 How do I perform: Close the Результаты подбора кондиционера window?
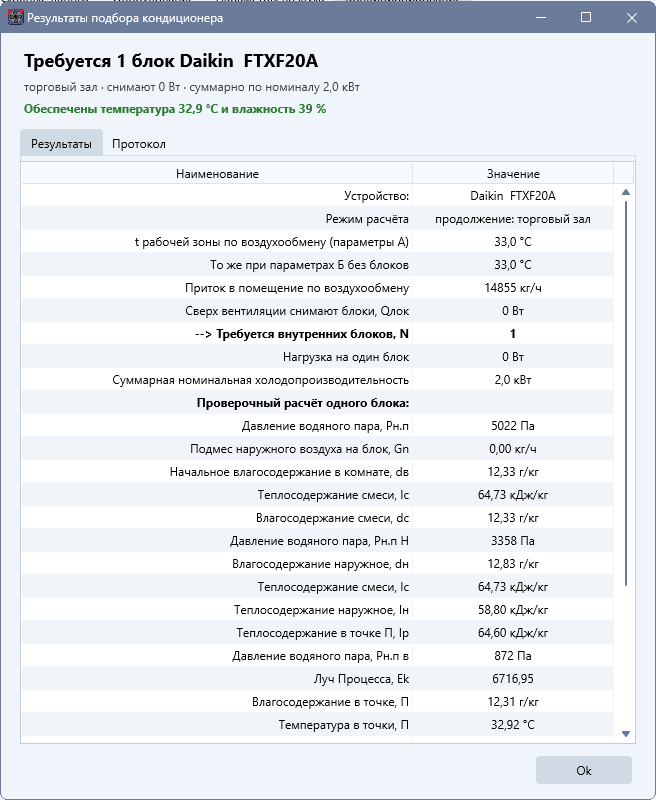[632, 18]
